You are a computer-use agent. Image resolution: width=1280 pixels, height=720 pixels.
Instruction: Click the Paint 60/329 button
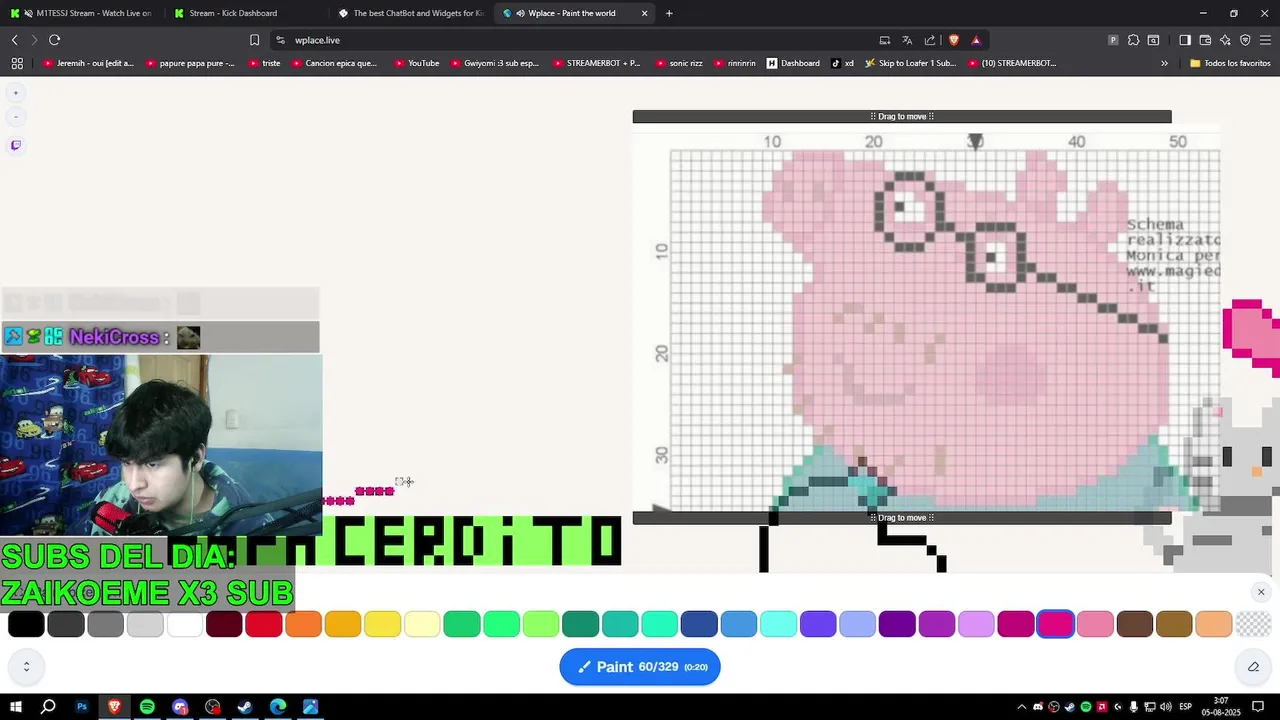[x=640, y=667]
